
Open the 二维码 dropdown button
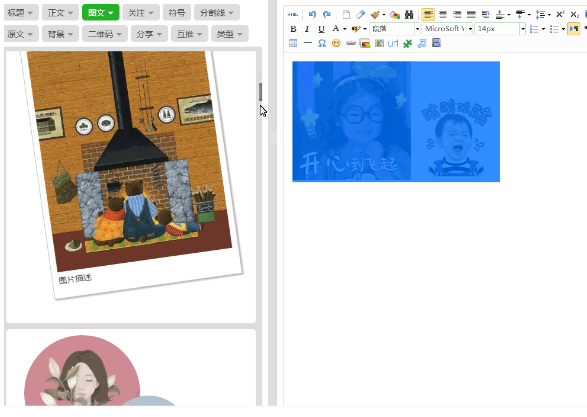click(x=105, y=34)
